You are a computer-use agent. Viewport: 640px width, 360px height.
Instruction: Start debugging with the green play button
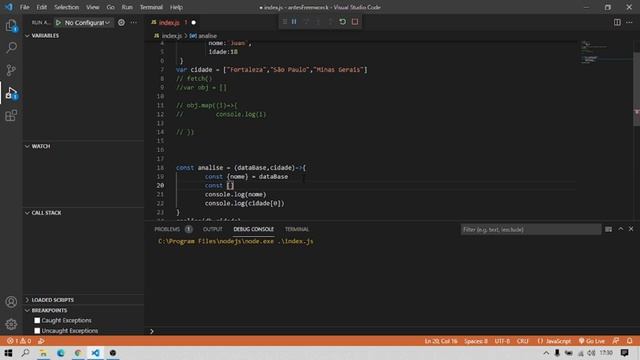click(x=58, y=22)
